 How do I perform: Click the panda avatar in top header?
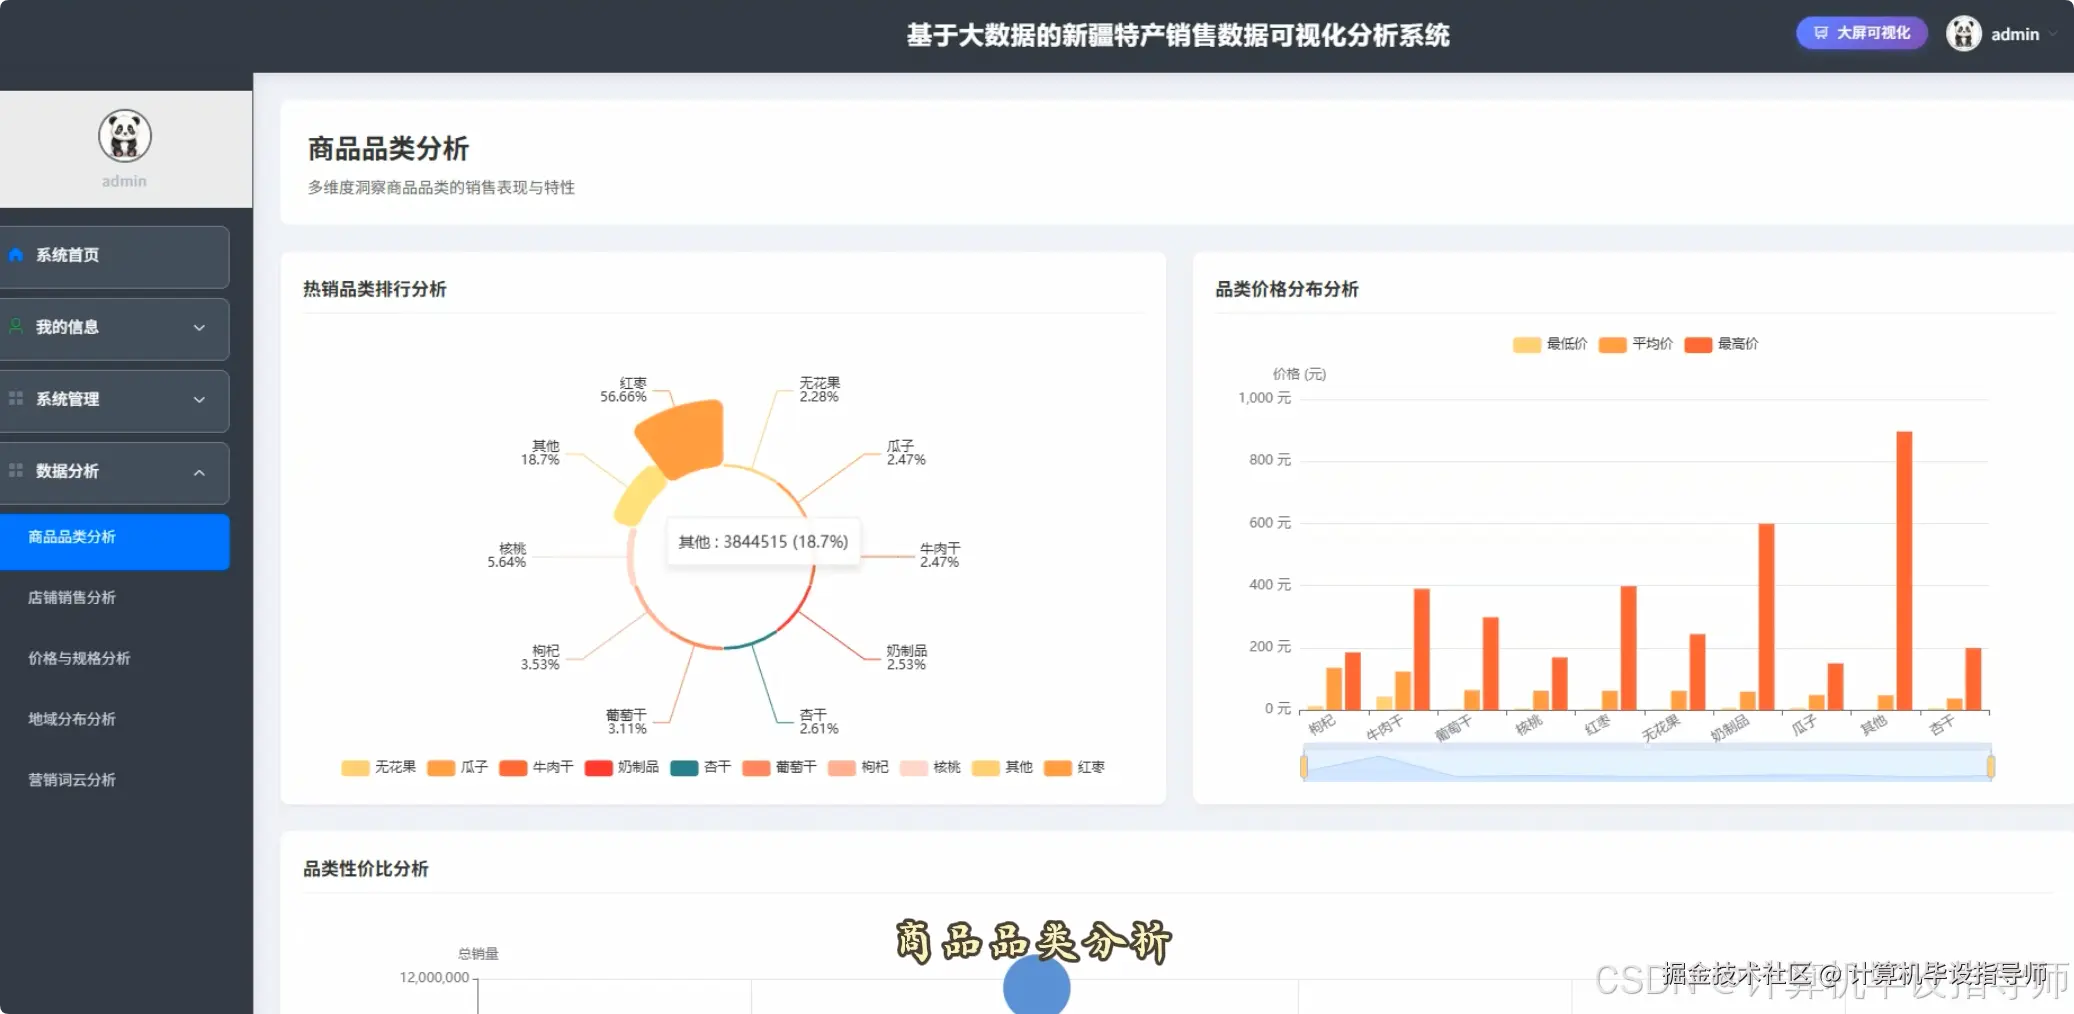(x=1963, y=33)
